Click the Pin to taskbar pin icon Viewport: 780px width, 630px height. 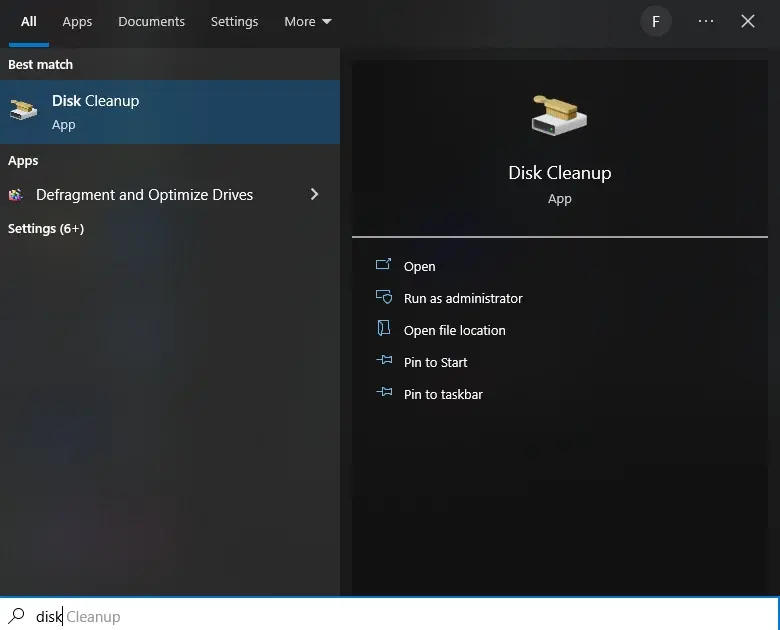384,392
